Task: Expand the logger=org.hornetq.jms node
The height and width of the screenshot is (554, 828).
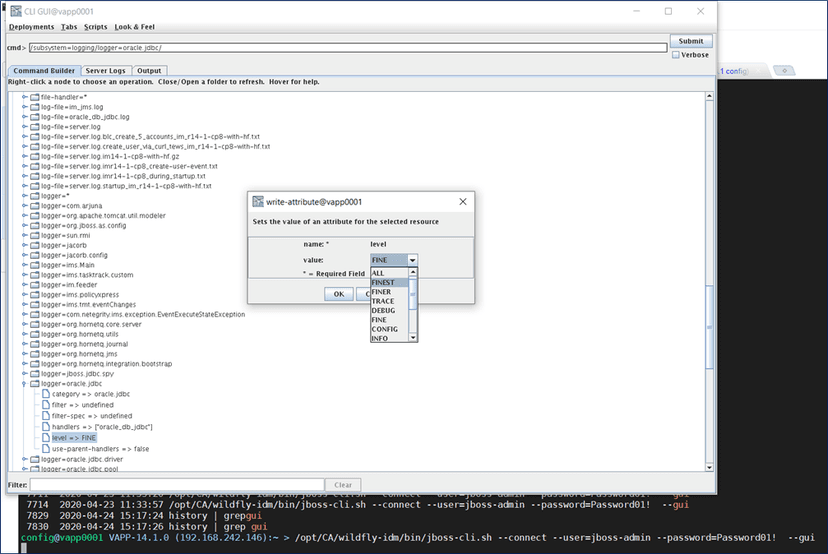Action: pyautogui.click(x=23, y=353)
